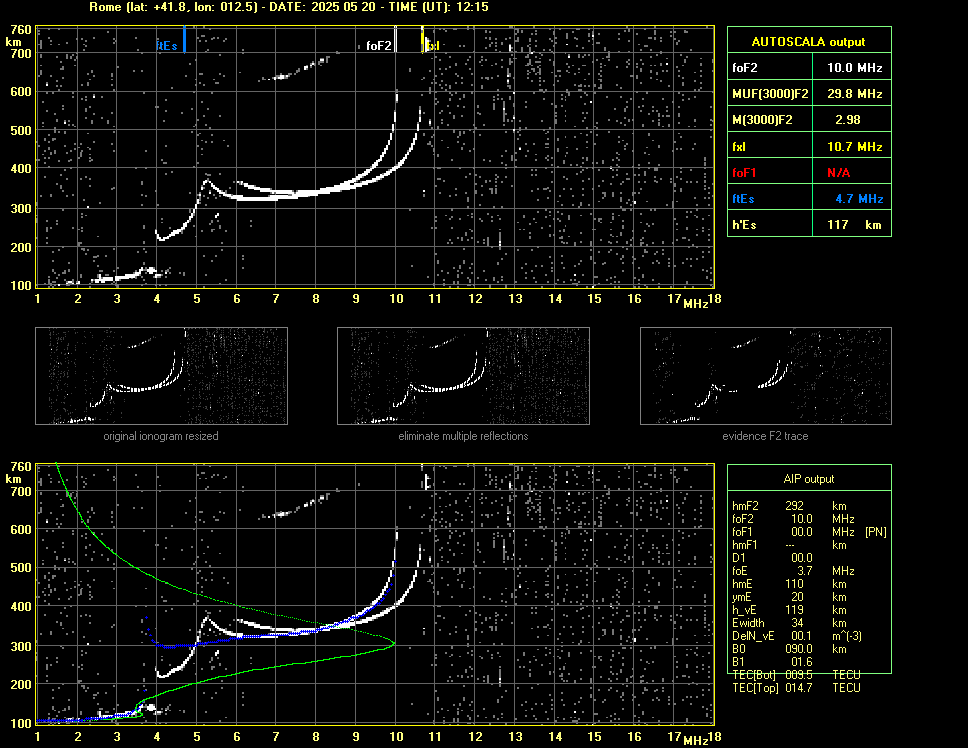This screenshot has height=748, width=968.
Task: Click the MUF(3000)F2 label in AUTOSCALA table
Action: click(770, 94)
